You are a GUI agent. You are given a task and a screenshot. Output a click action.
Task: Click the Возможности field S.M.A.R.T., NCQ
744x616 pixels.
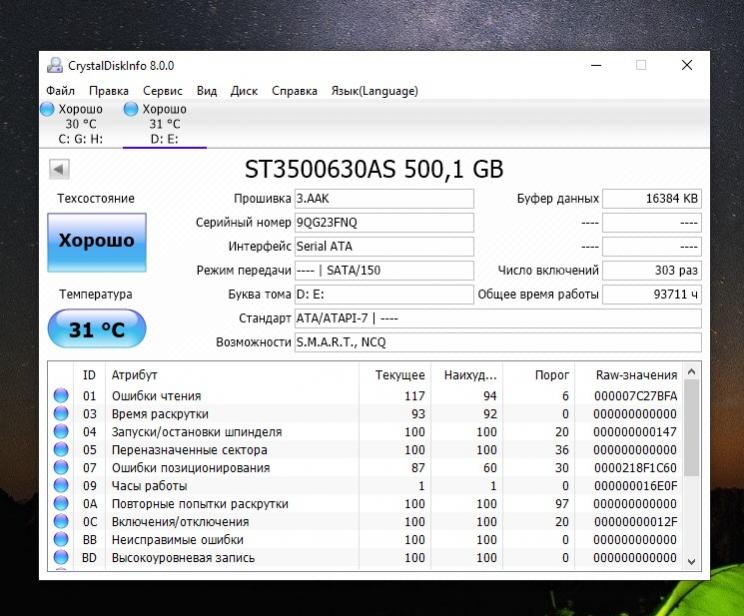[498, 342]
